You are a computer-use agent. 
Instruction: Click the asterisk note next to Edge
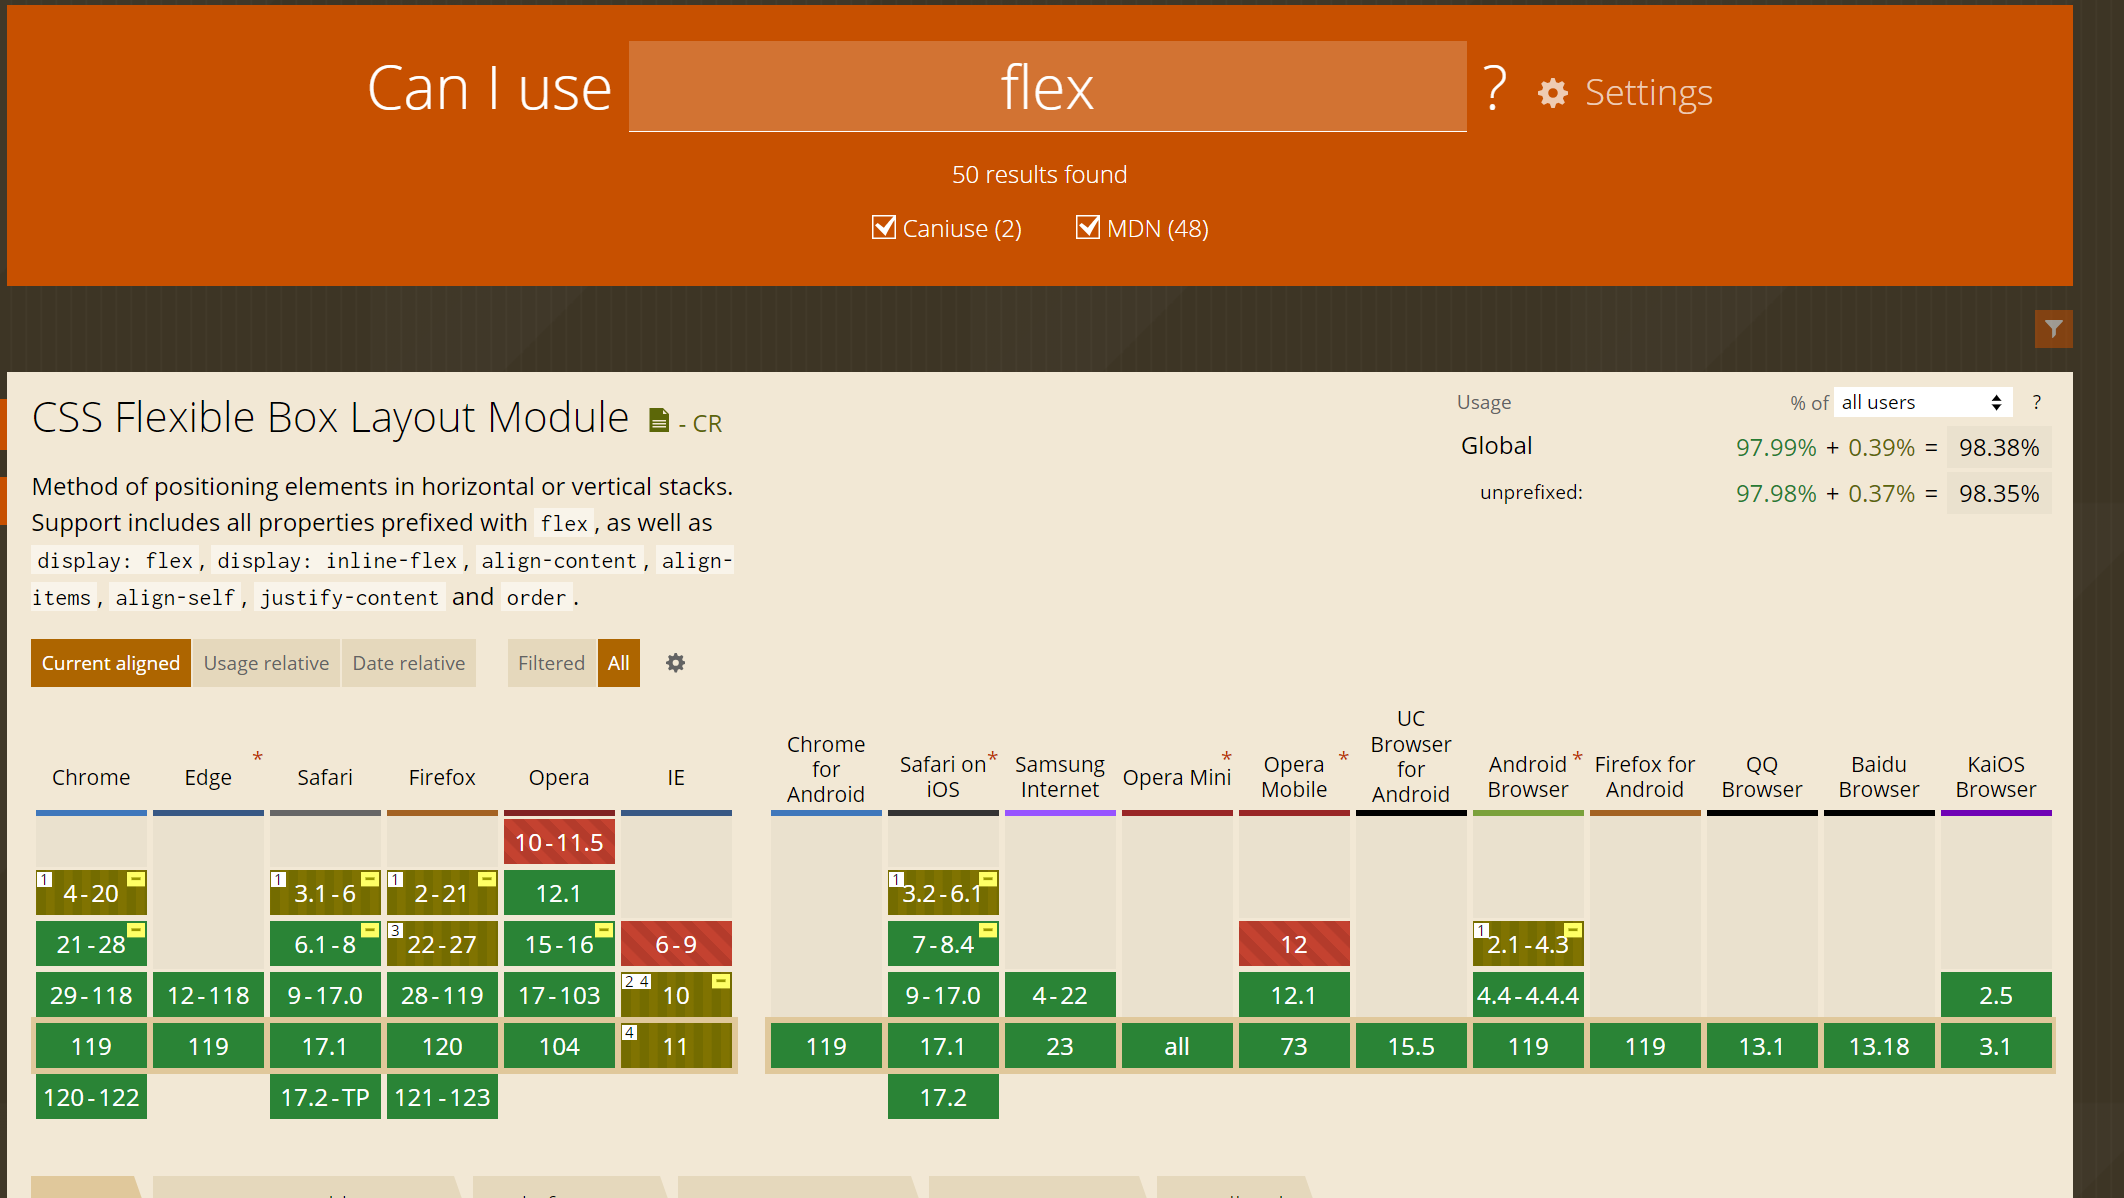(x=257, y=757)
